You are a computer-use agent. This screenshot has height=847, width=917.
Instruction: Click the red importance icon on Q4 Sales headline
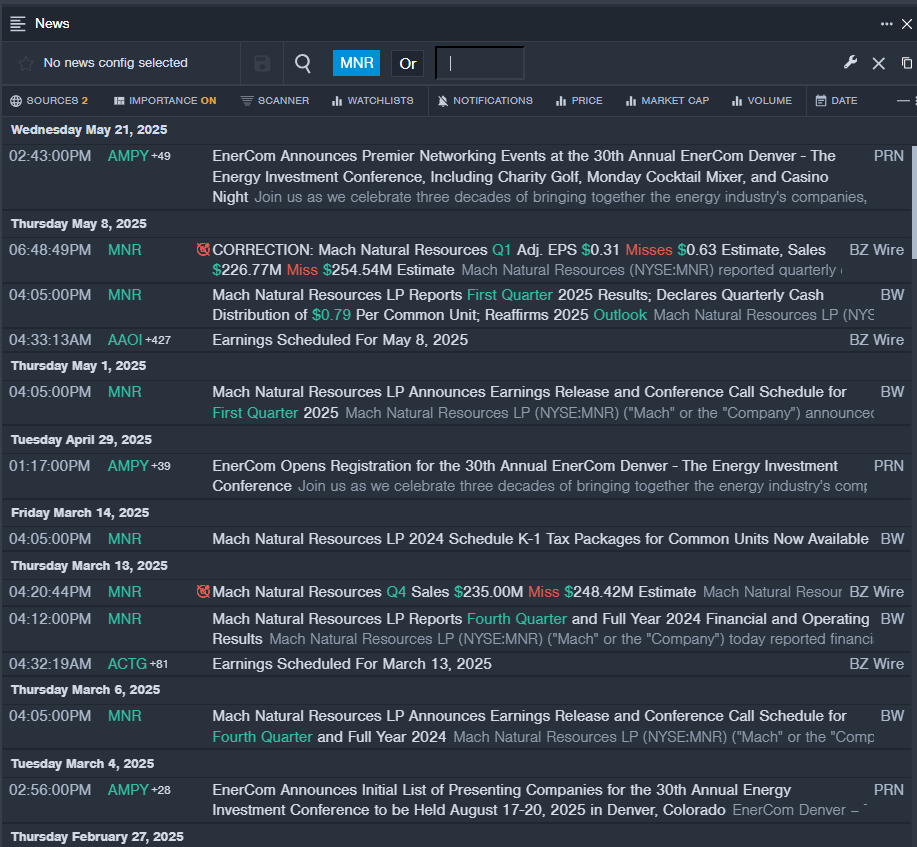[203, 592]
